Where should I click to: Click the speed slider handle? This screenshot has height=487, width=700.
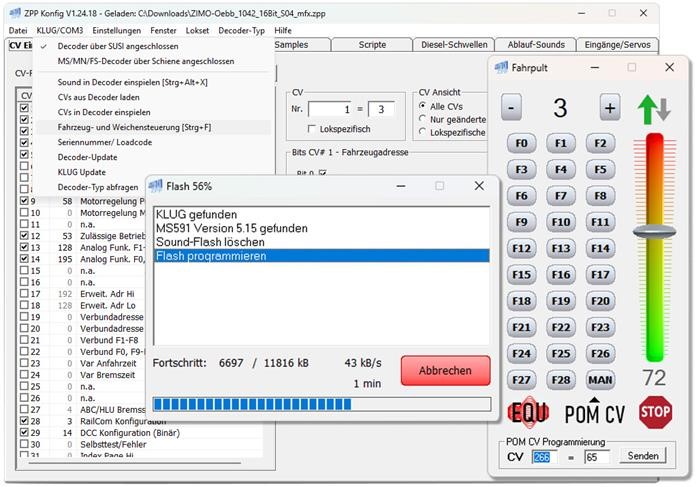[x=654, y=231]
